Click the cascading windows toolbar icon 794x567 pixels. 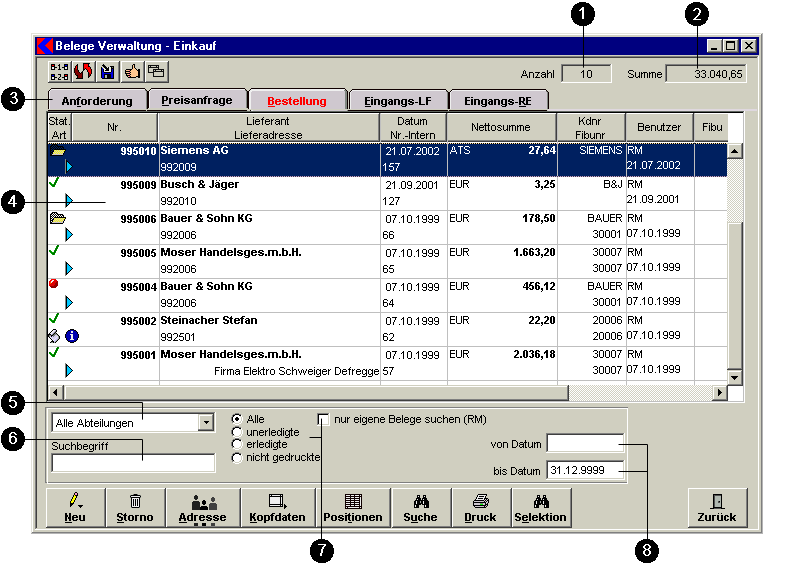tap(156, 72)
